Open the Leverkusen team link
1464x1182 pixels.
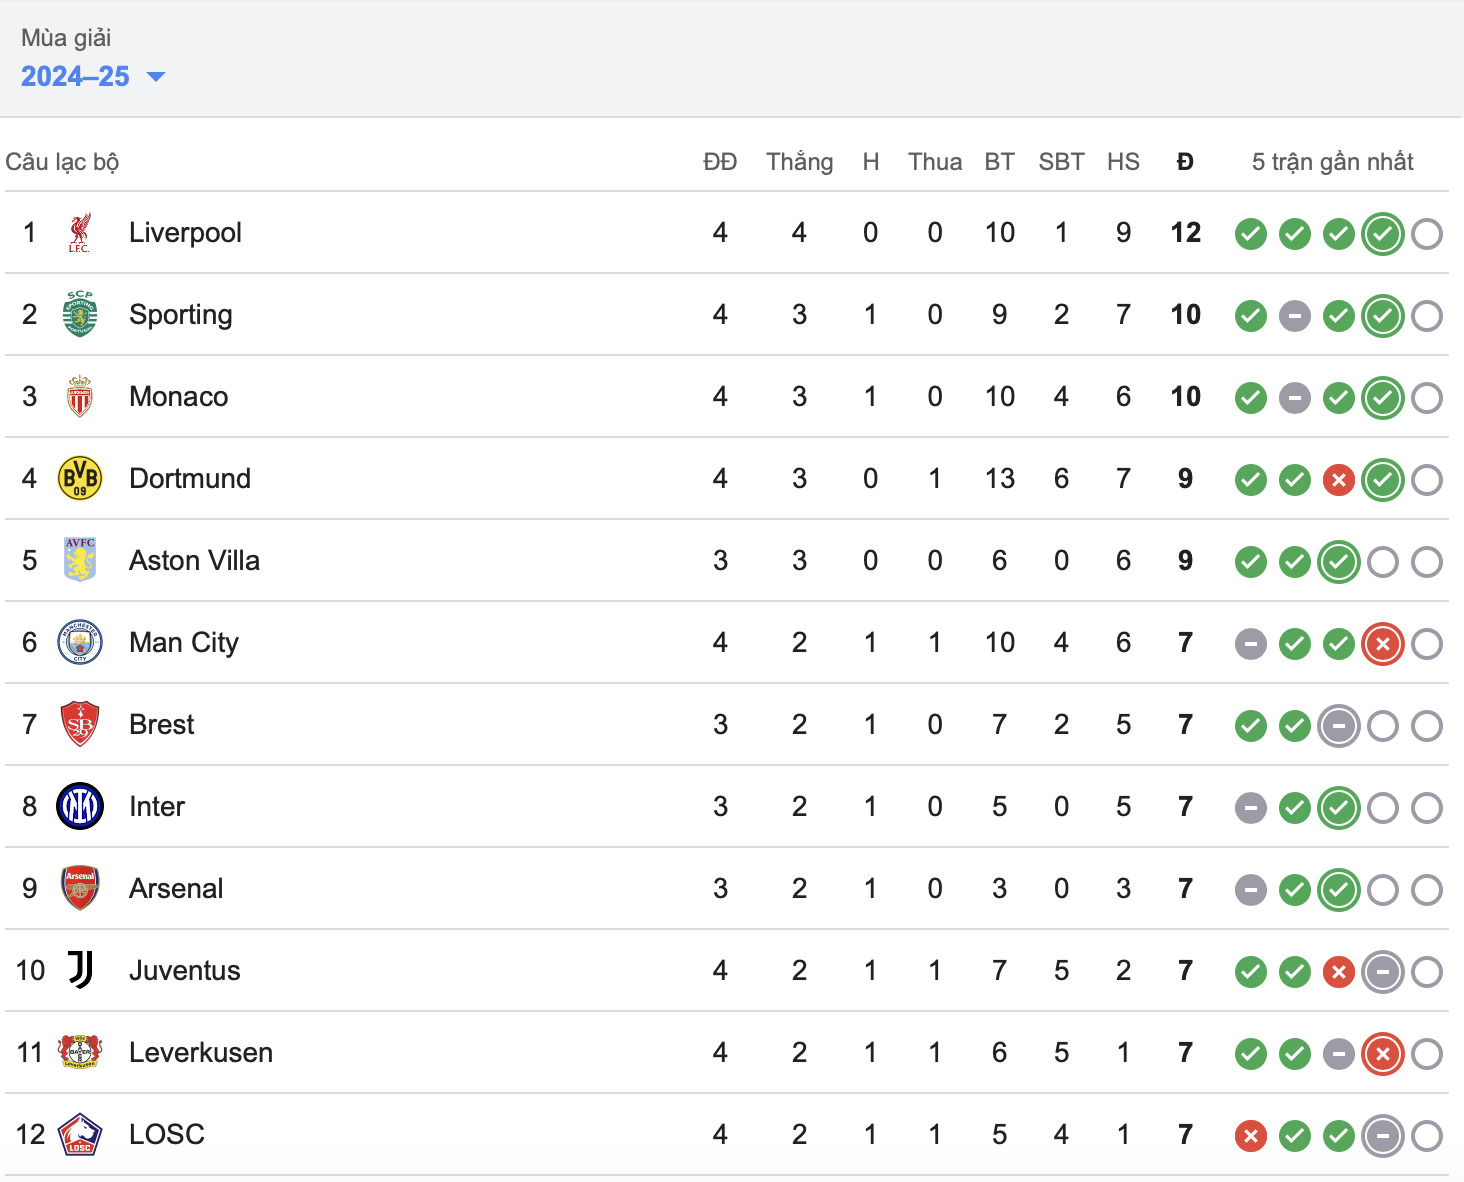tap(201, 1053)
